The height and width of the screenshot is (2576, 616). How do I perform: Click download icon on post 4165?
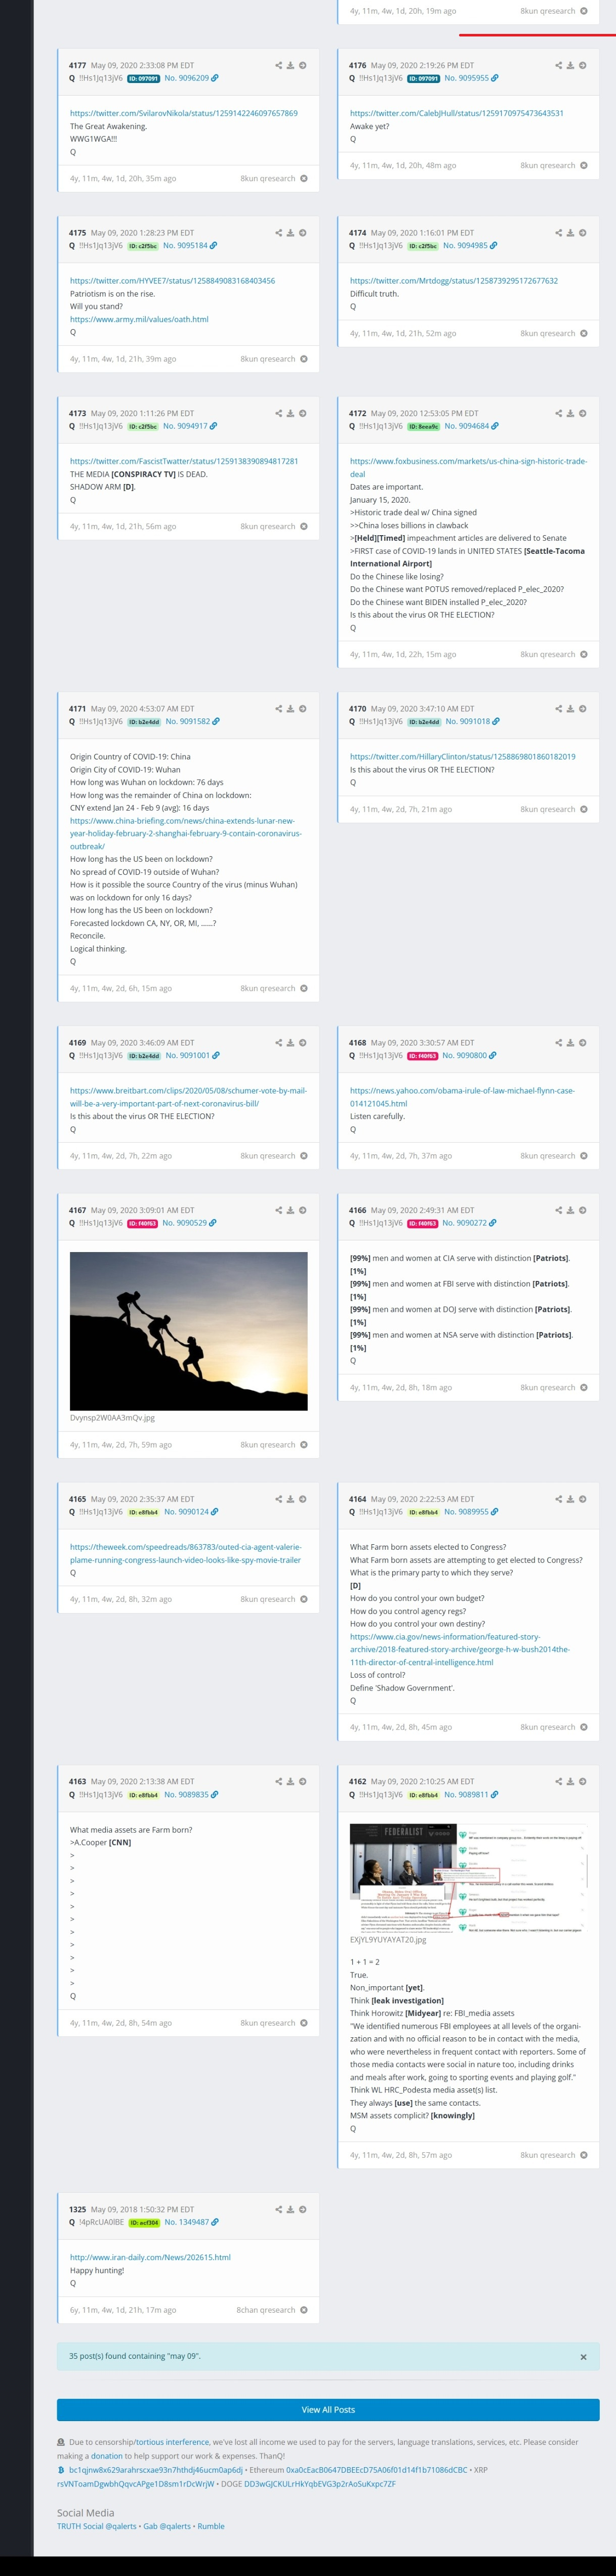coord(291,1499)
